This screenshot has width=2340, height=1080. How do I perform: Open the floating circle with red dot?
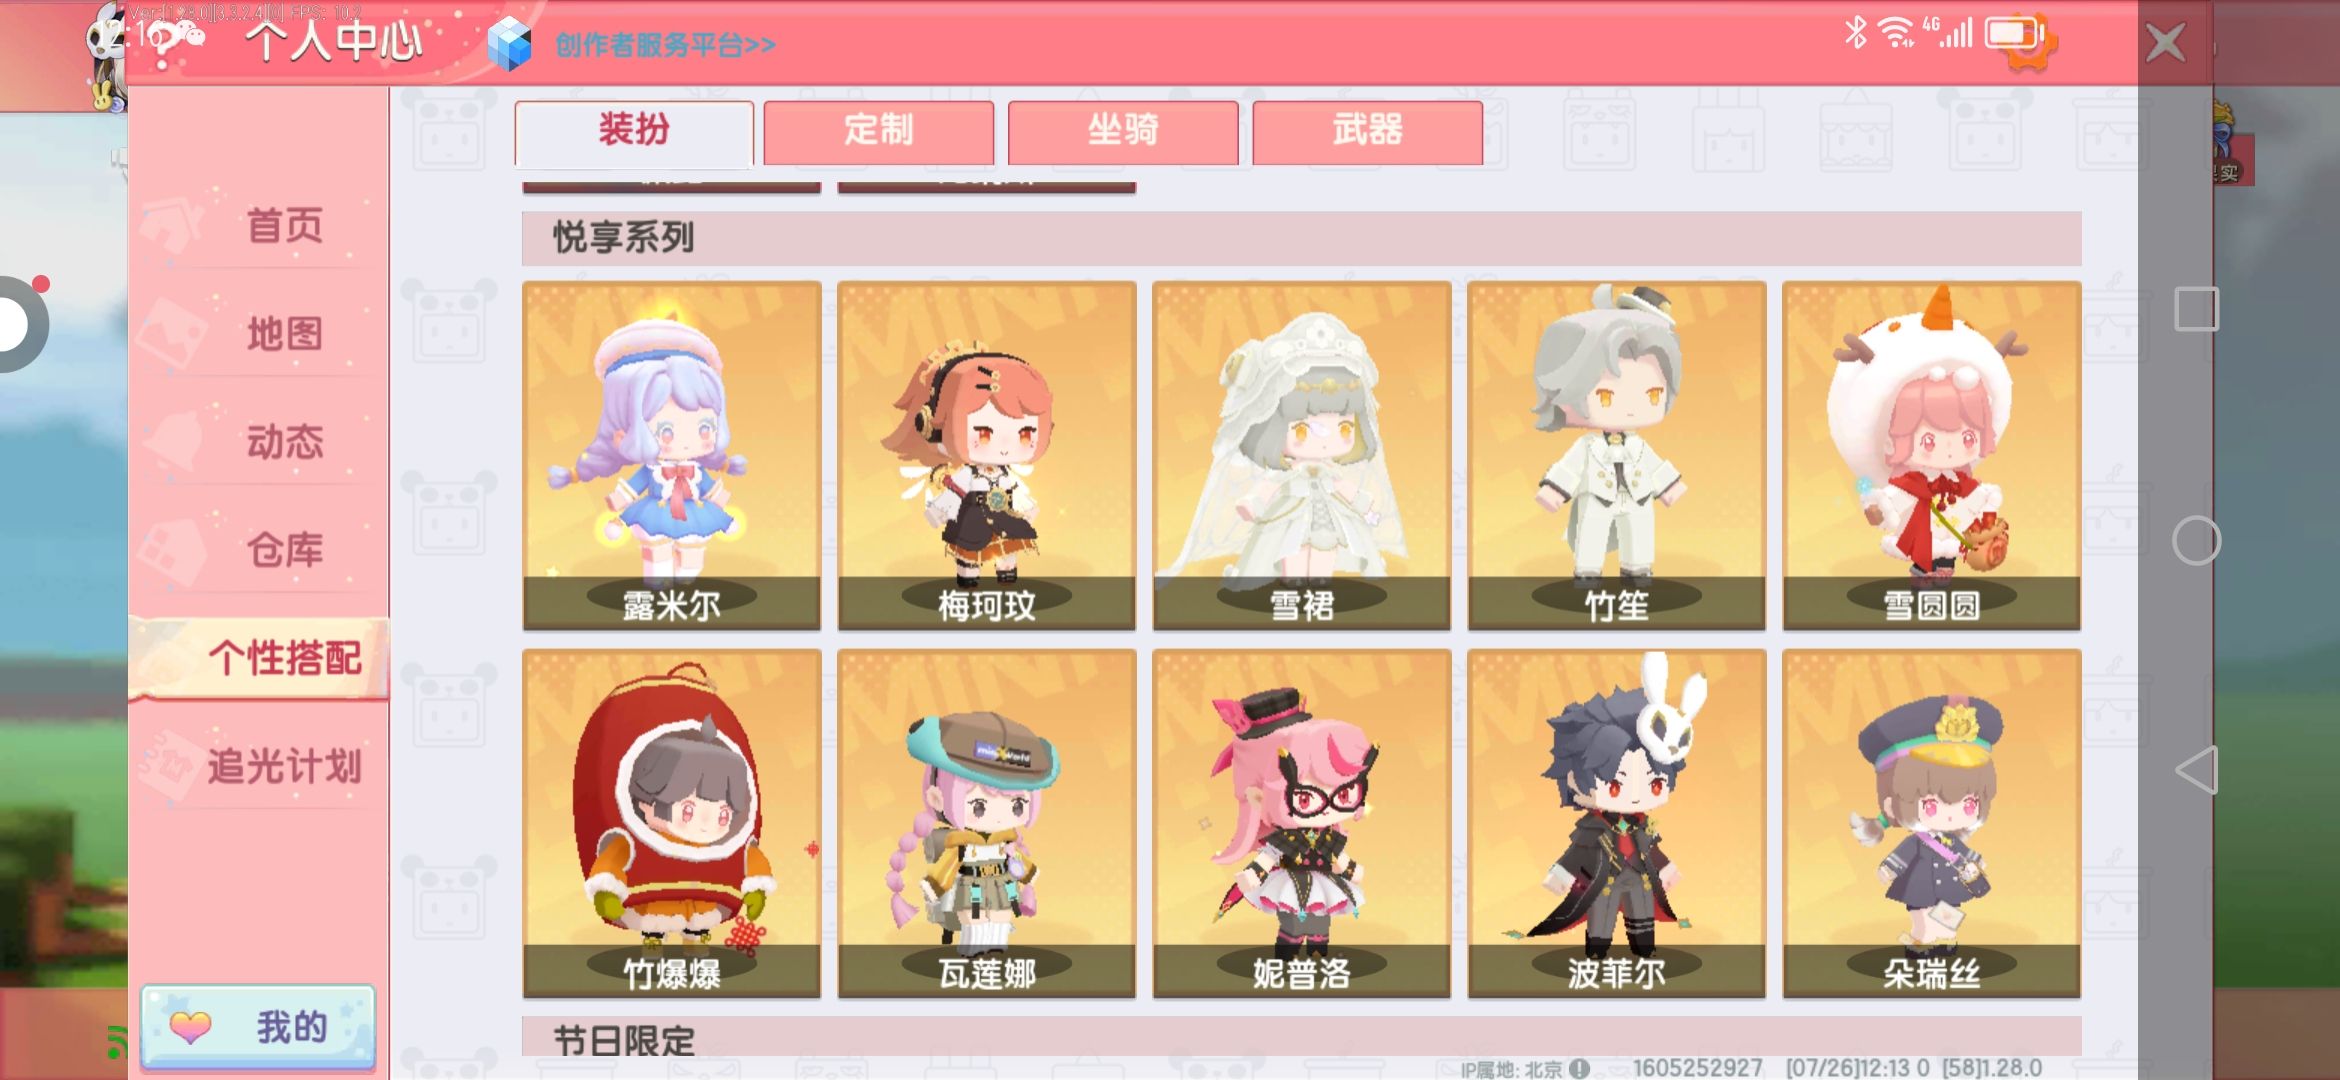(20, 322)
